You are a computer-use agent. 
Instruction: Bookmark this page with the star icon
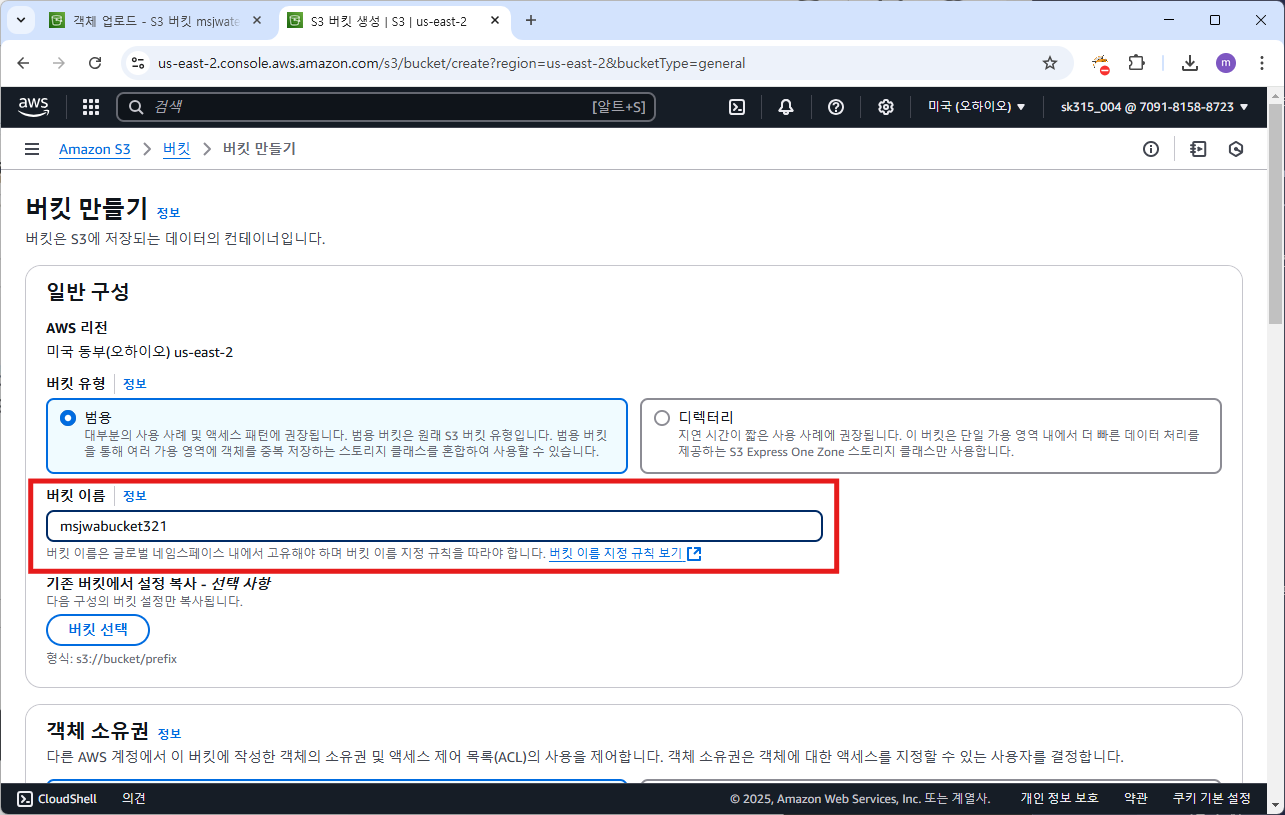click(1050, 63)
